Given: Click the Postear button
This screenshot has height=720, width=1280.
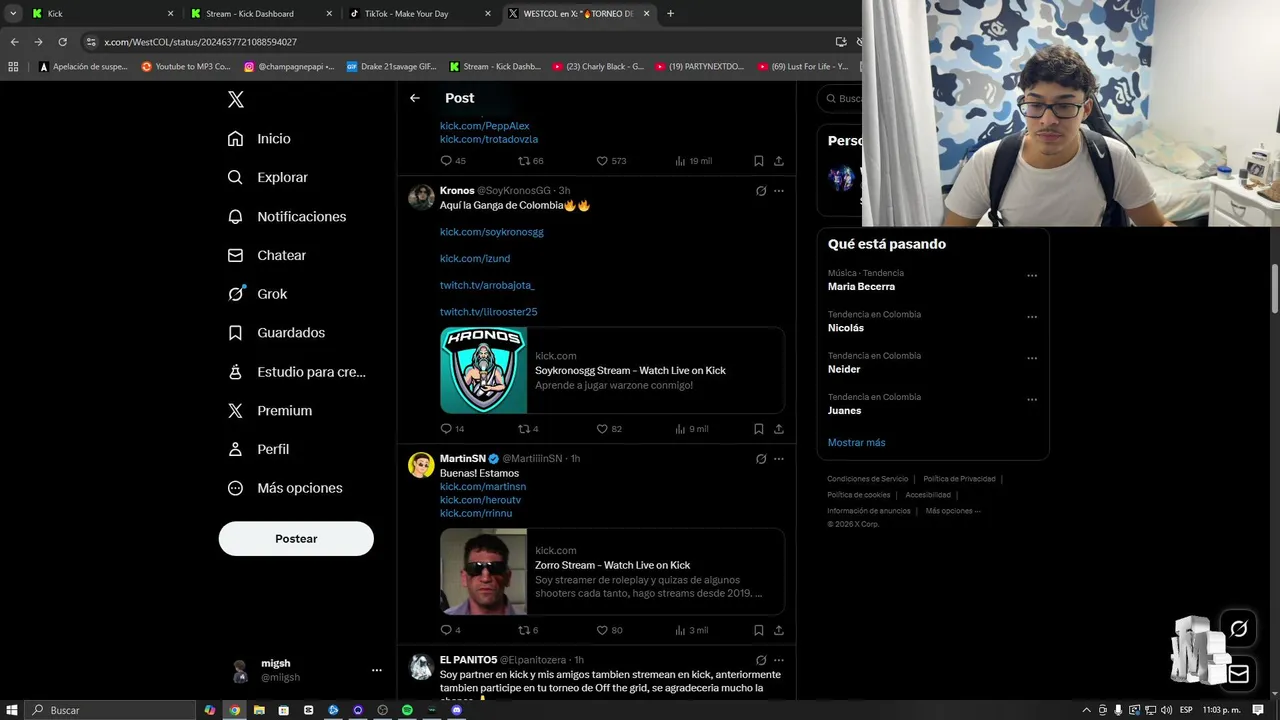Looking at the screenshot, I should [296, 539].
